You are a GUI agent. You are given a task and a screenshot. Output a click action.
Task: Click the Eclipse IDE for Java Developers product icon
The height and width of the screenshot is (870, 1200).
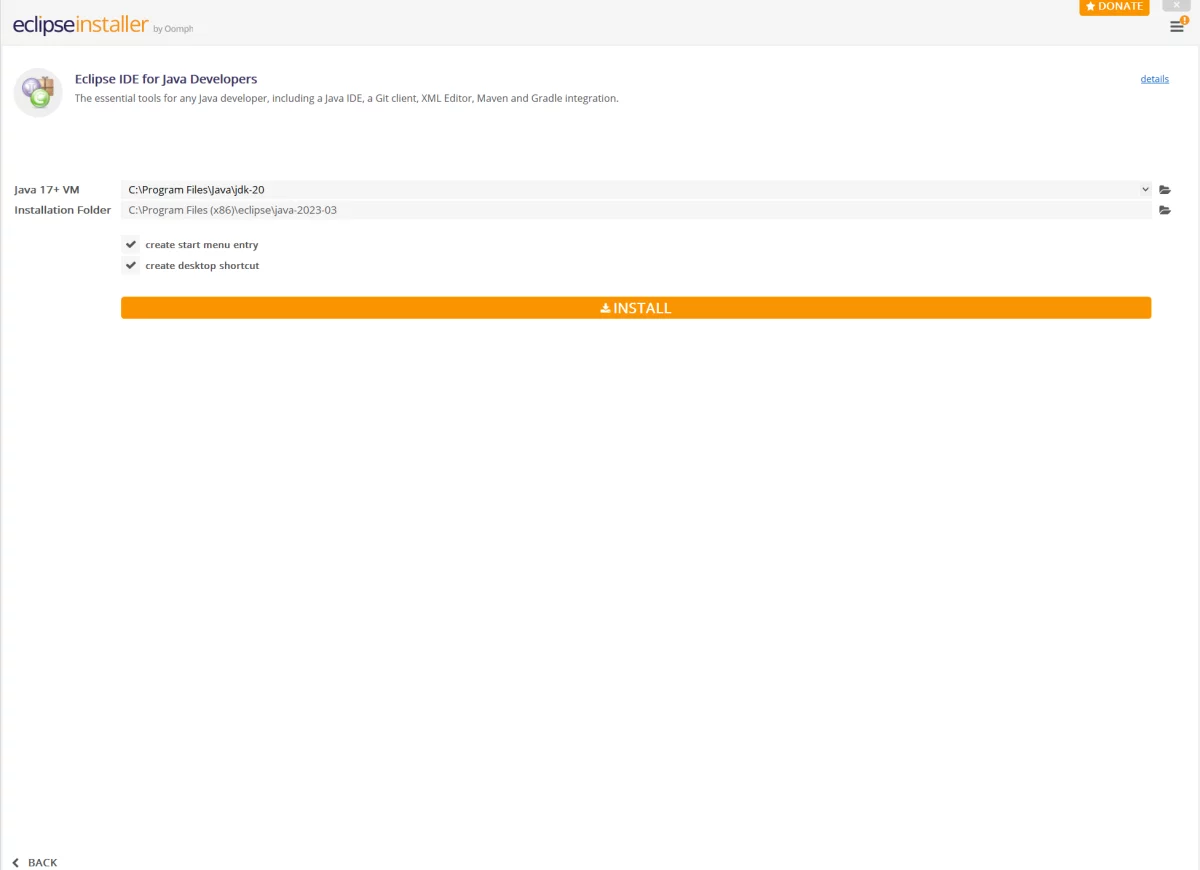(38, 92)
